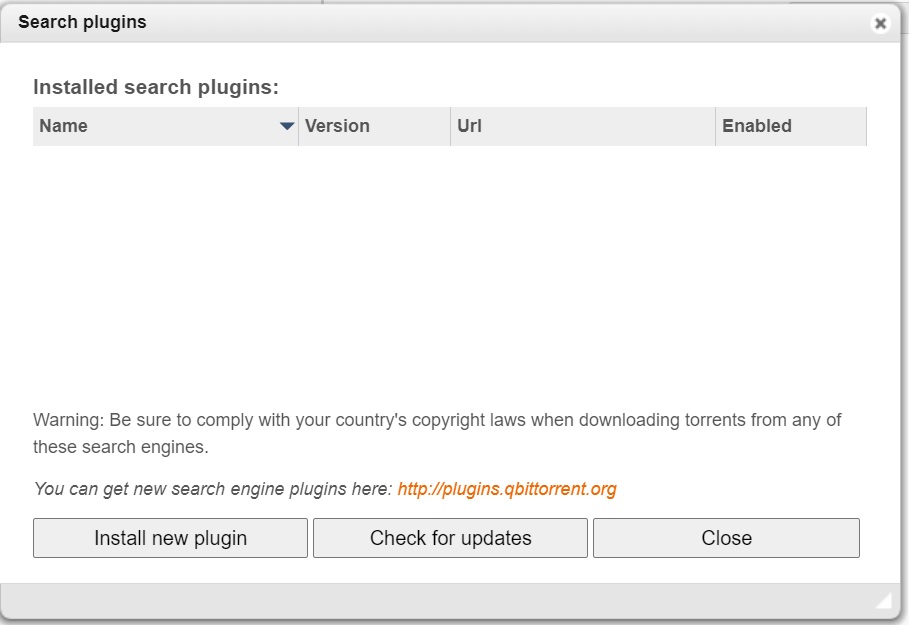Screen dimensions: 909x625
Task: Click the Close button at the bottom
Action: click(726, 538)
